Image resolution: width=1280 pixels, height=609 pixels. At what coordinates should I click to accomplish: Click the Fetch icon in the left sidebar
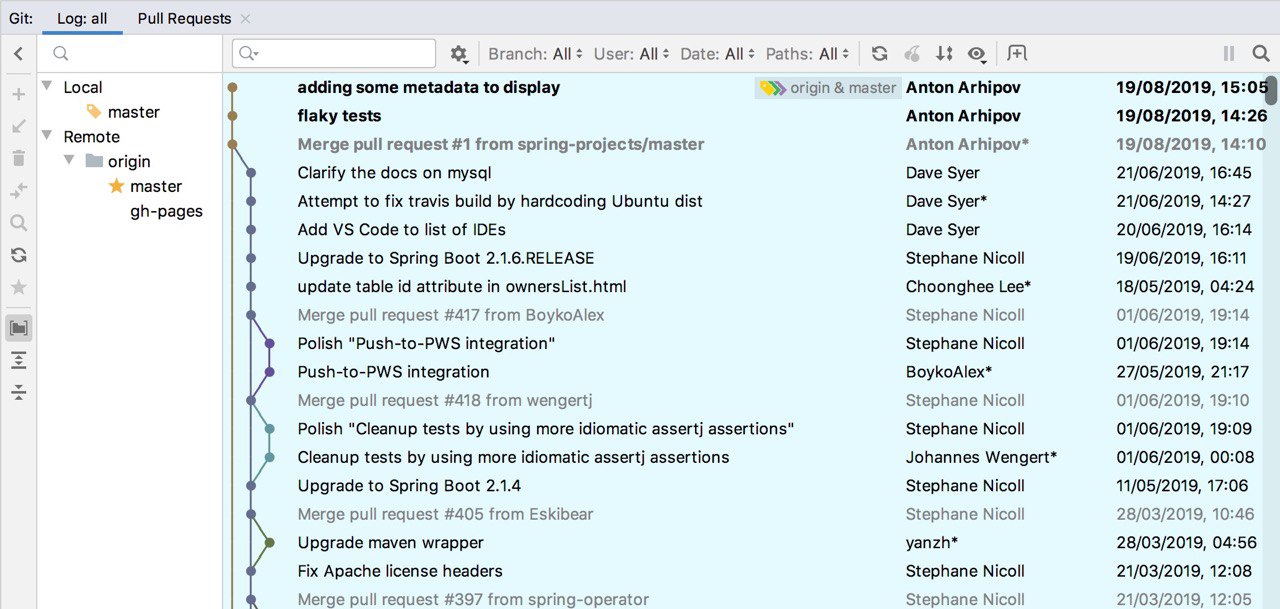click(x=18, y=255)
